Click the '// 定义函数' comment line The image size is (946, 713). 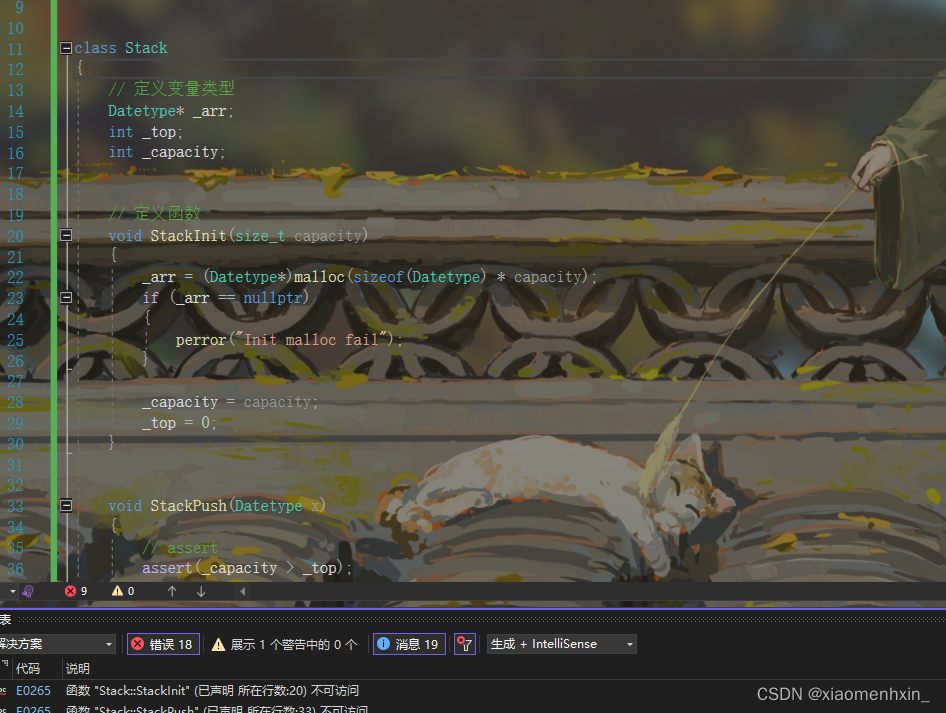pyautogui.click(x=154, y=214)
